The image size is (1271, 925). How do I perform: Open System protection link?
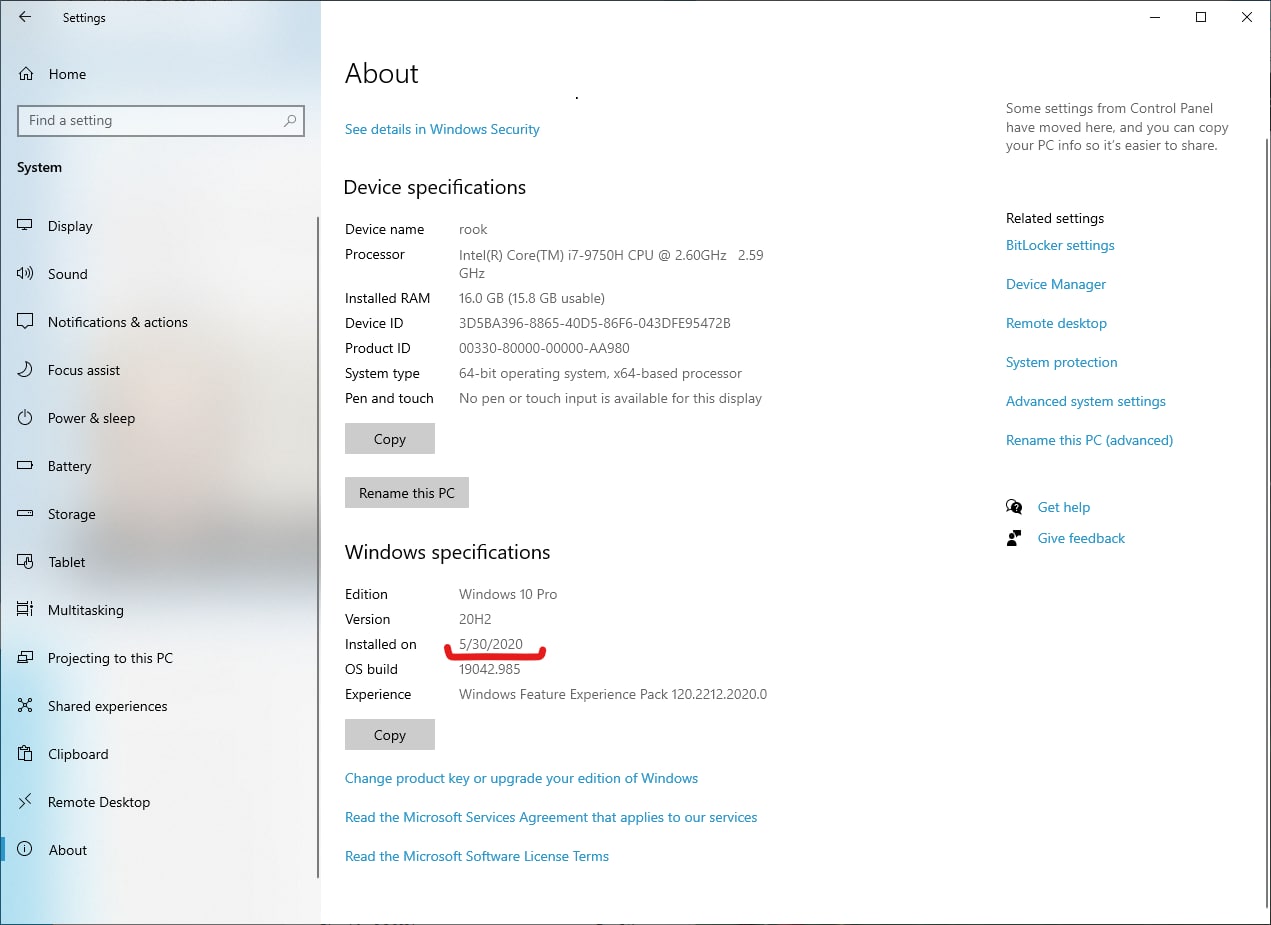(x=1062, y=362)
